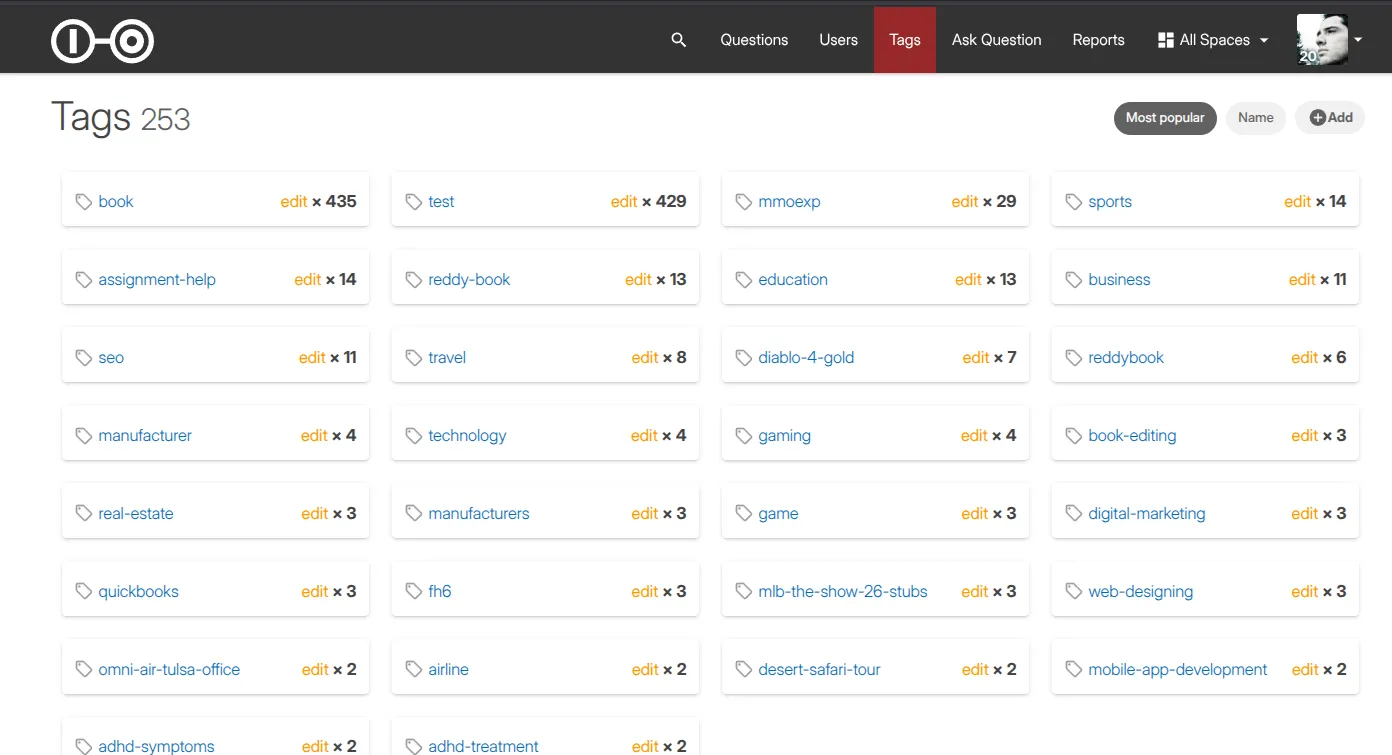Click the tag icon beside airline

pyautogui.click(x=414, y=670)
